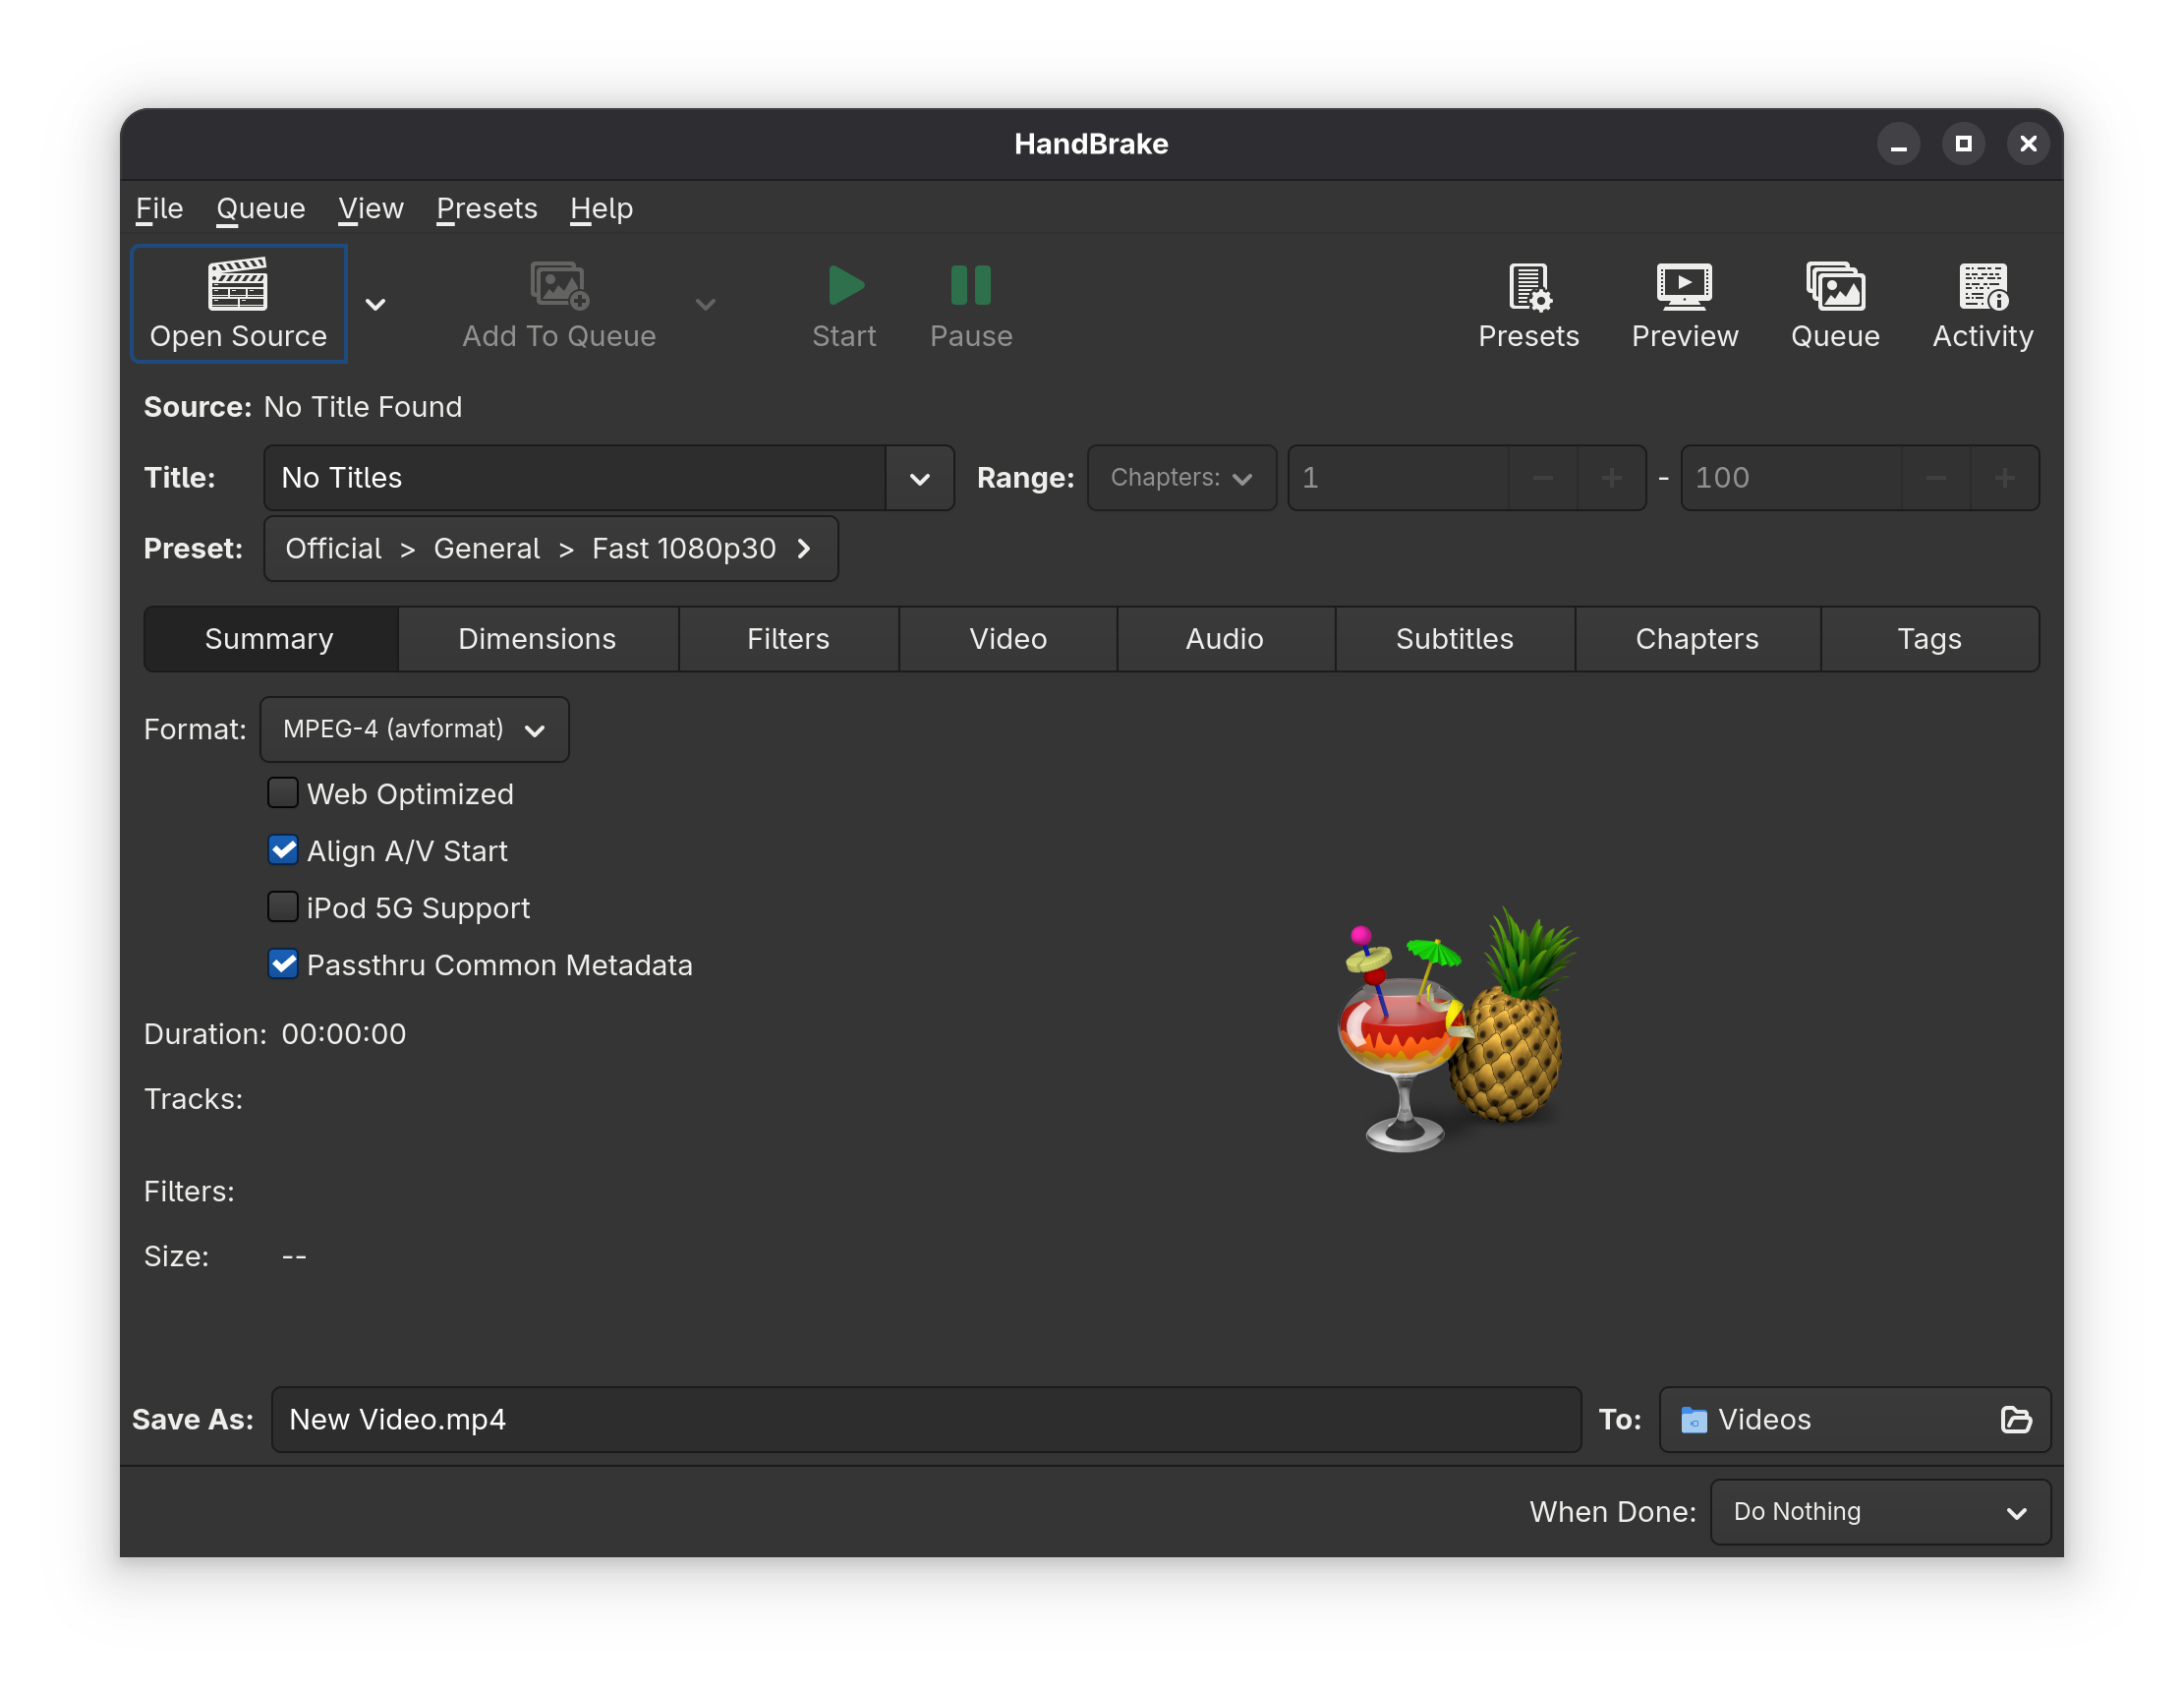Open the Range Chapters dropdown
The width and height of the screenshot is (2184, 1689).
click(x=1181, y=478)
